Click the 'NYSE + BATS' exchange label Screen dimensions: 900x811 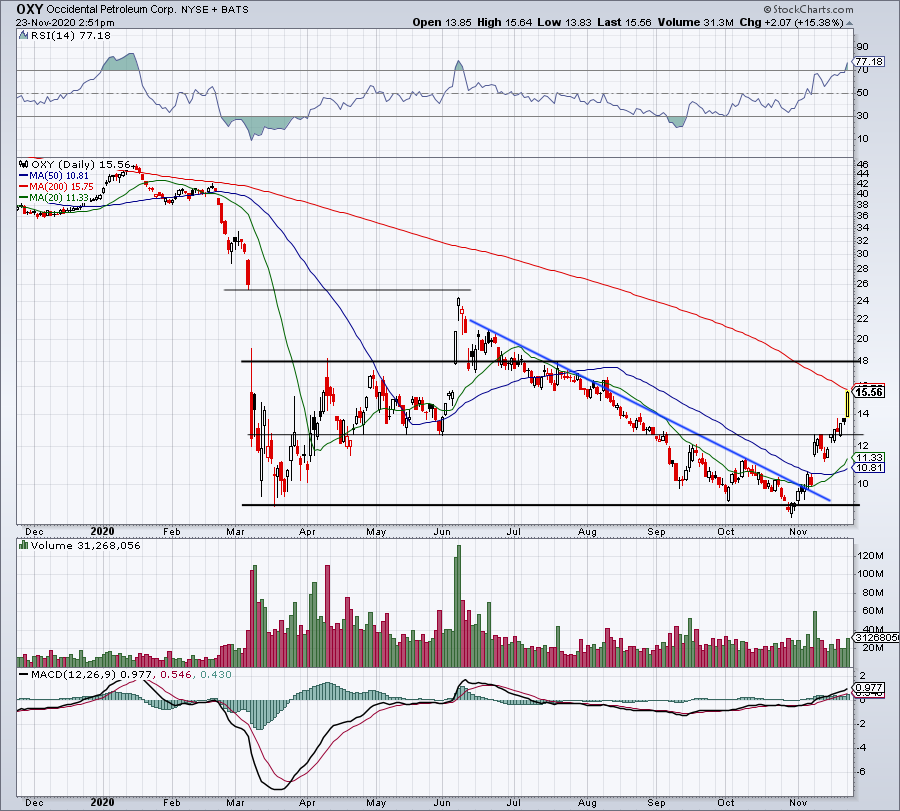[215, 9]
